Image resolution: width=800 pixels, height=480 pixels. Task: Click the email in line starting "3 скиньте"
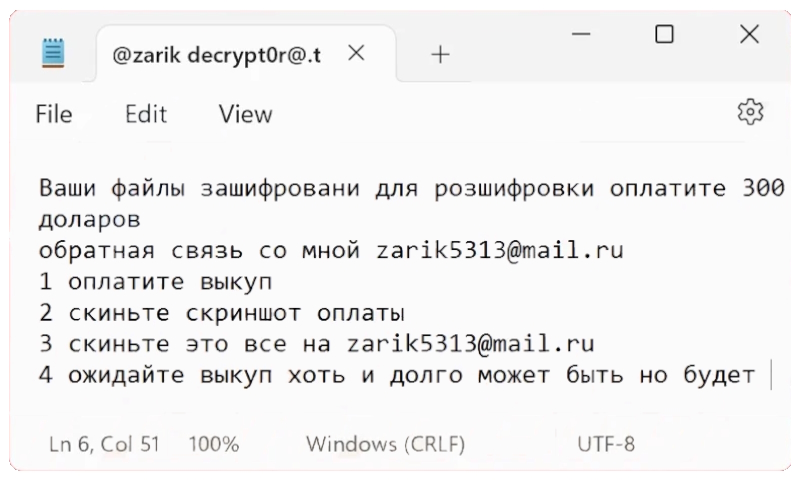[x=471, y=344]
